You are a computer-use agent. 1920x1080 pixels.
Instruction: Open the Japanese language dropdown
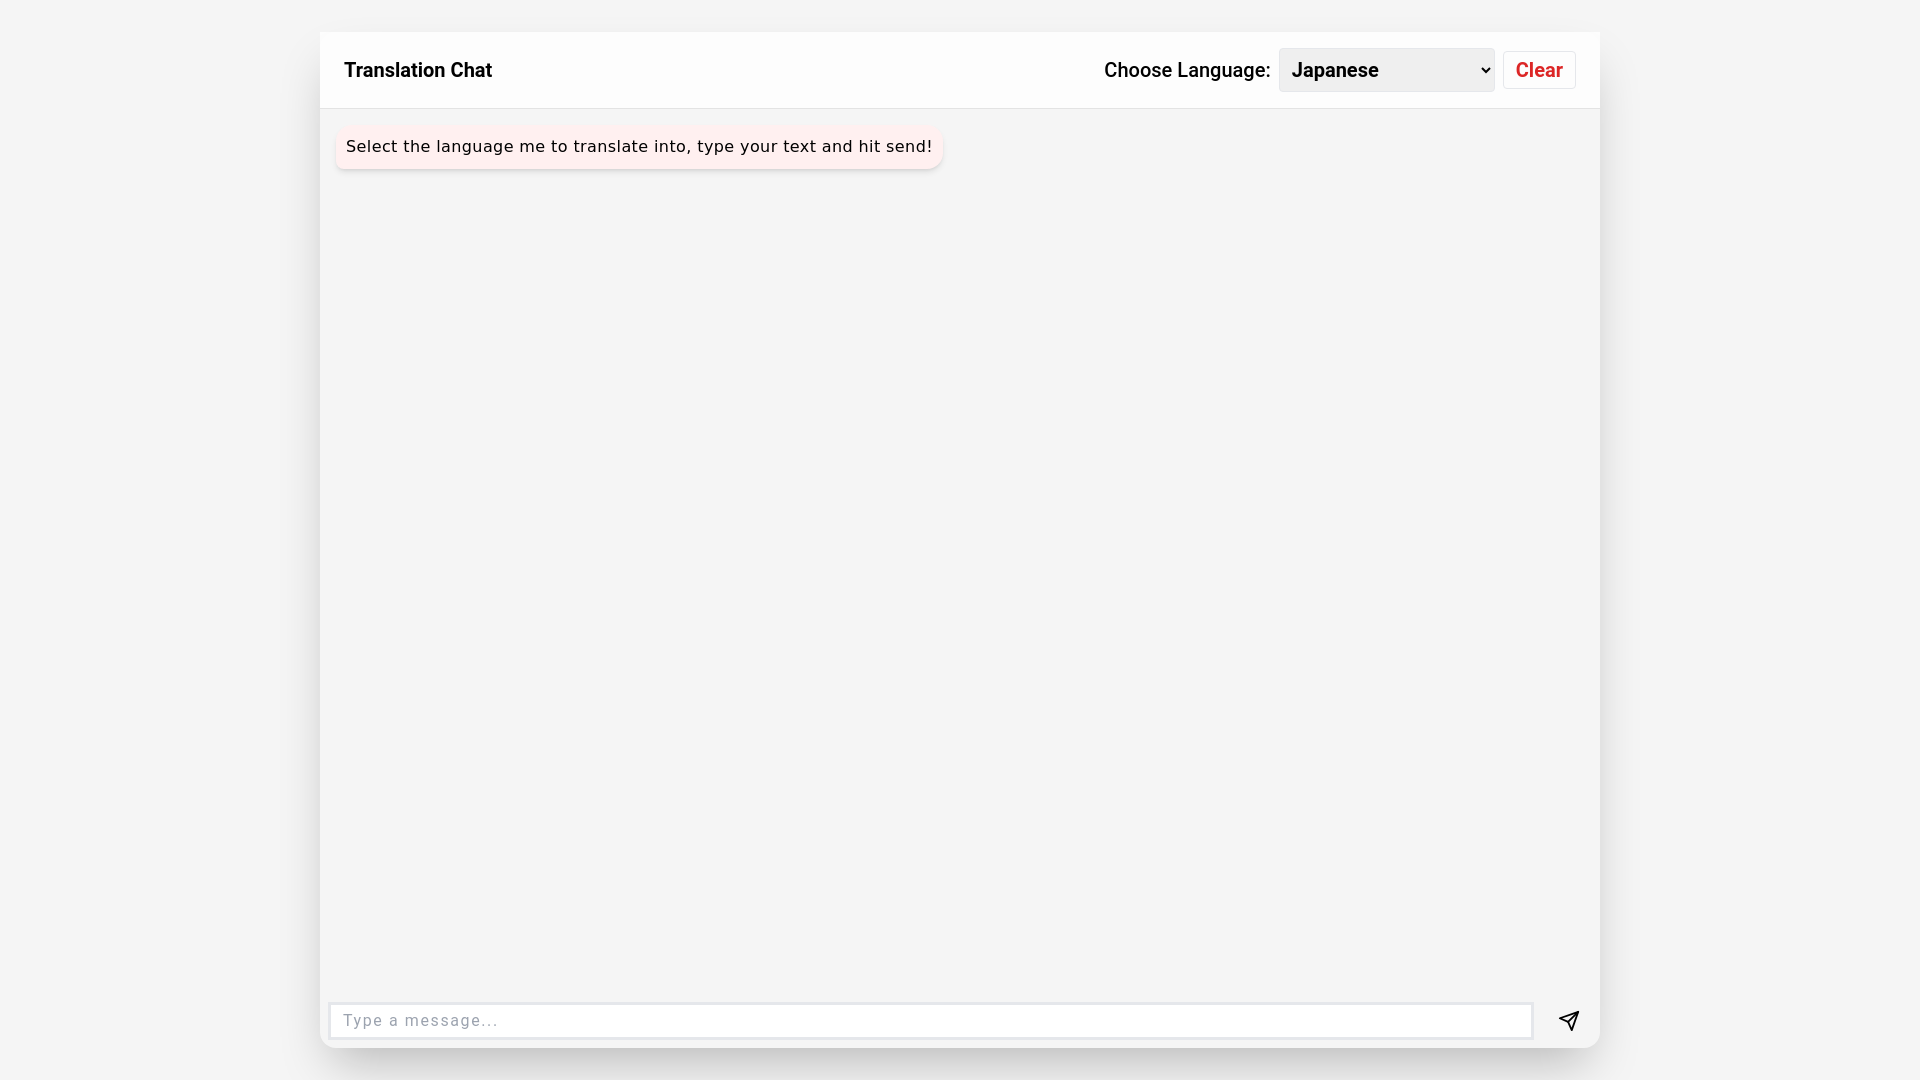[x=1386, y=70]
